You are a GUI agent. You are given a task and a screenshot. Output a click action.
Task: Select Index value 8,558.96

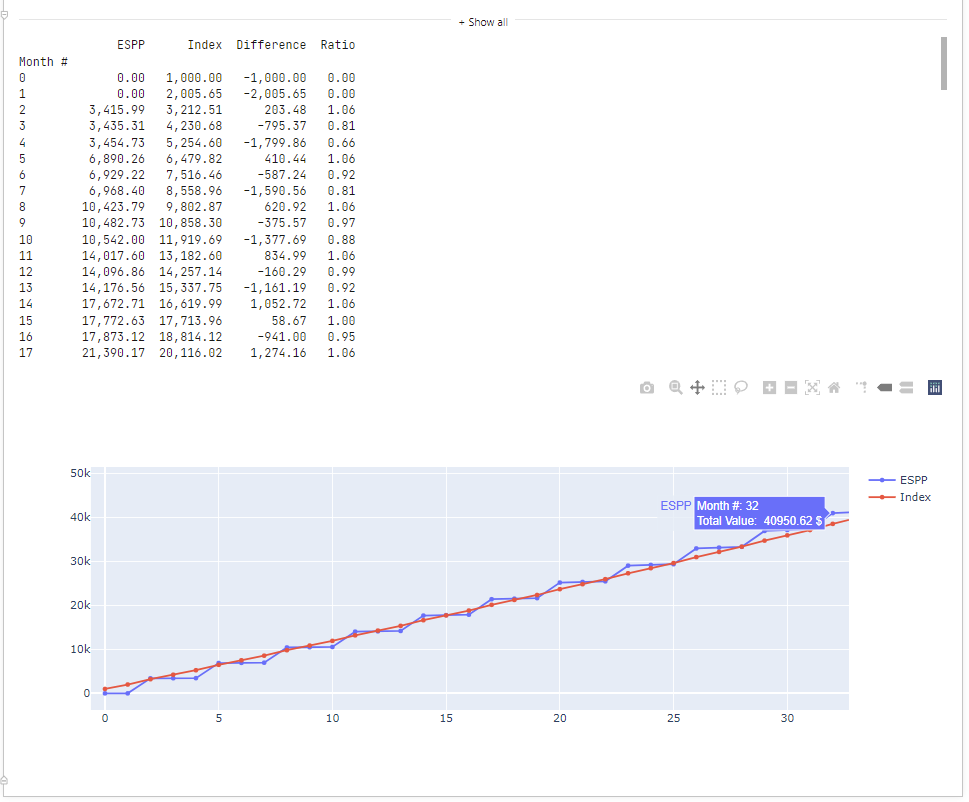click(x=194, y=191)
